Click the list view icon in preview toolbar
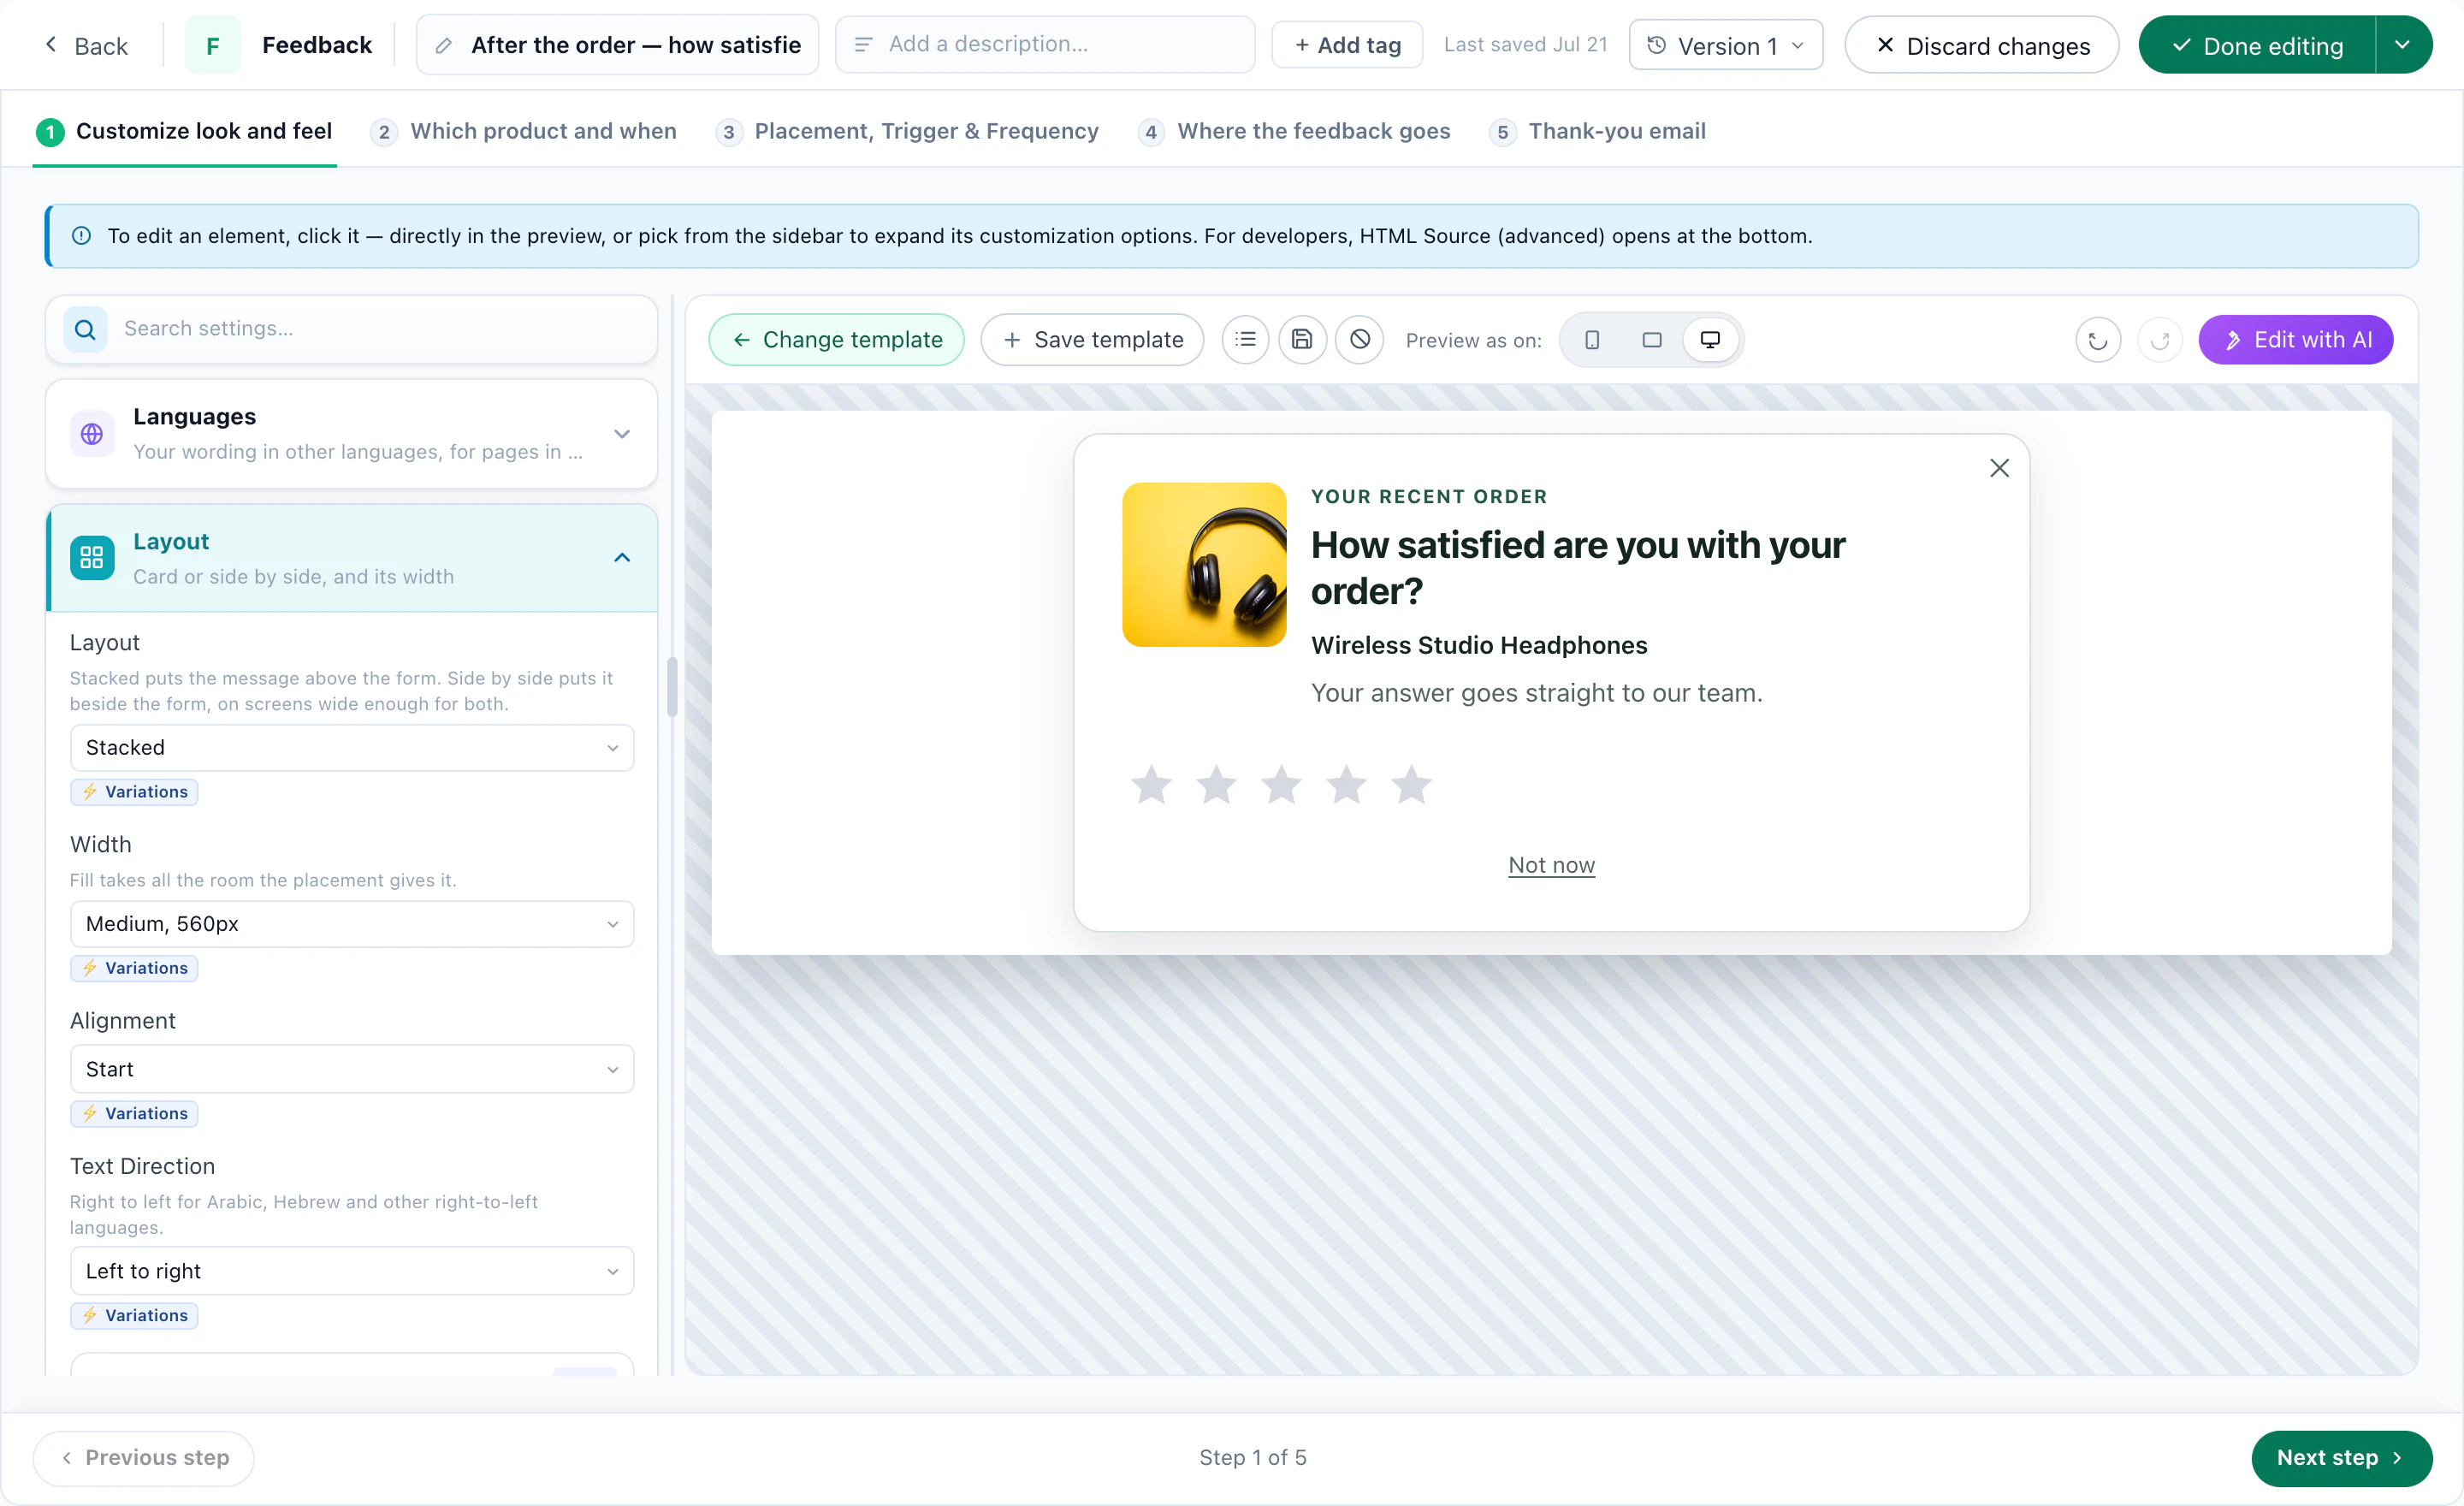 [x=1245, y=340]
